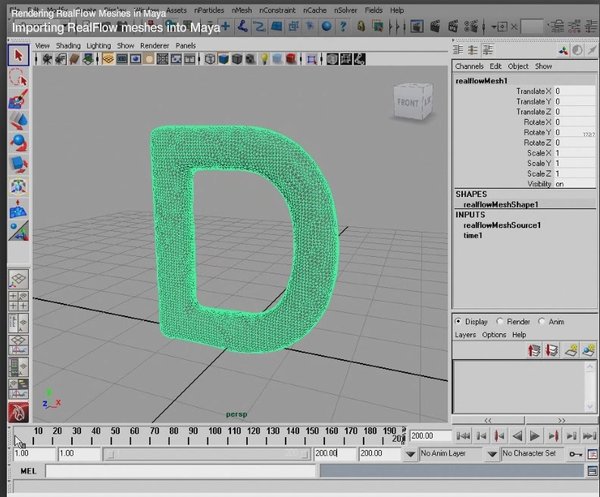Screen dimensions: 600x497
Task: Click the Translate X value field
Action: 570,91
